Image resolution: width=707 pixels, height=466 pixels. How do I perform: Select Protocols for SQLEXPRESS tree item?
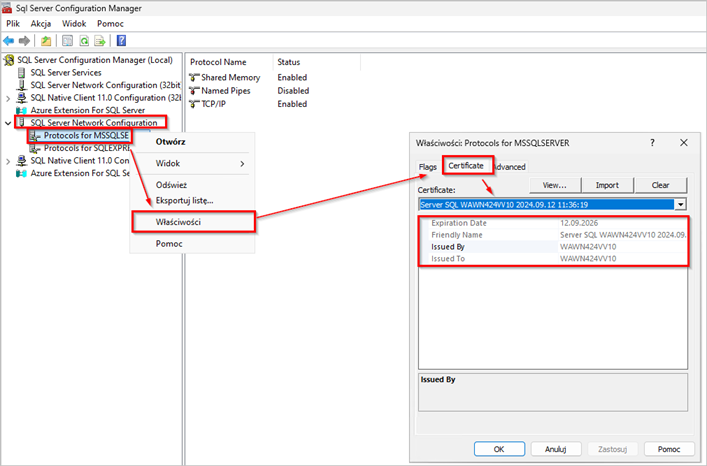[87, 148]
